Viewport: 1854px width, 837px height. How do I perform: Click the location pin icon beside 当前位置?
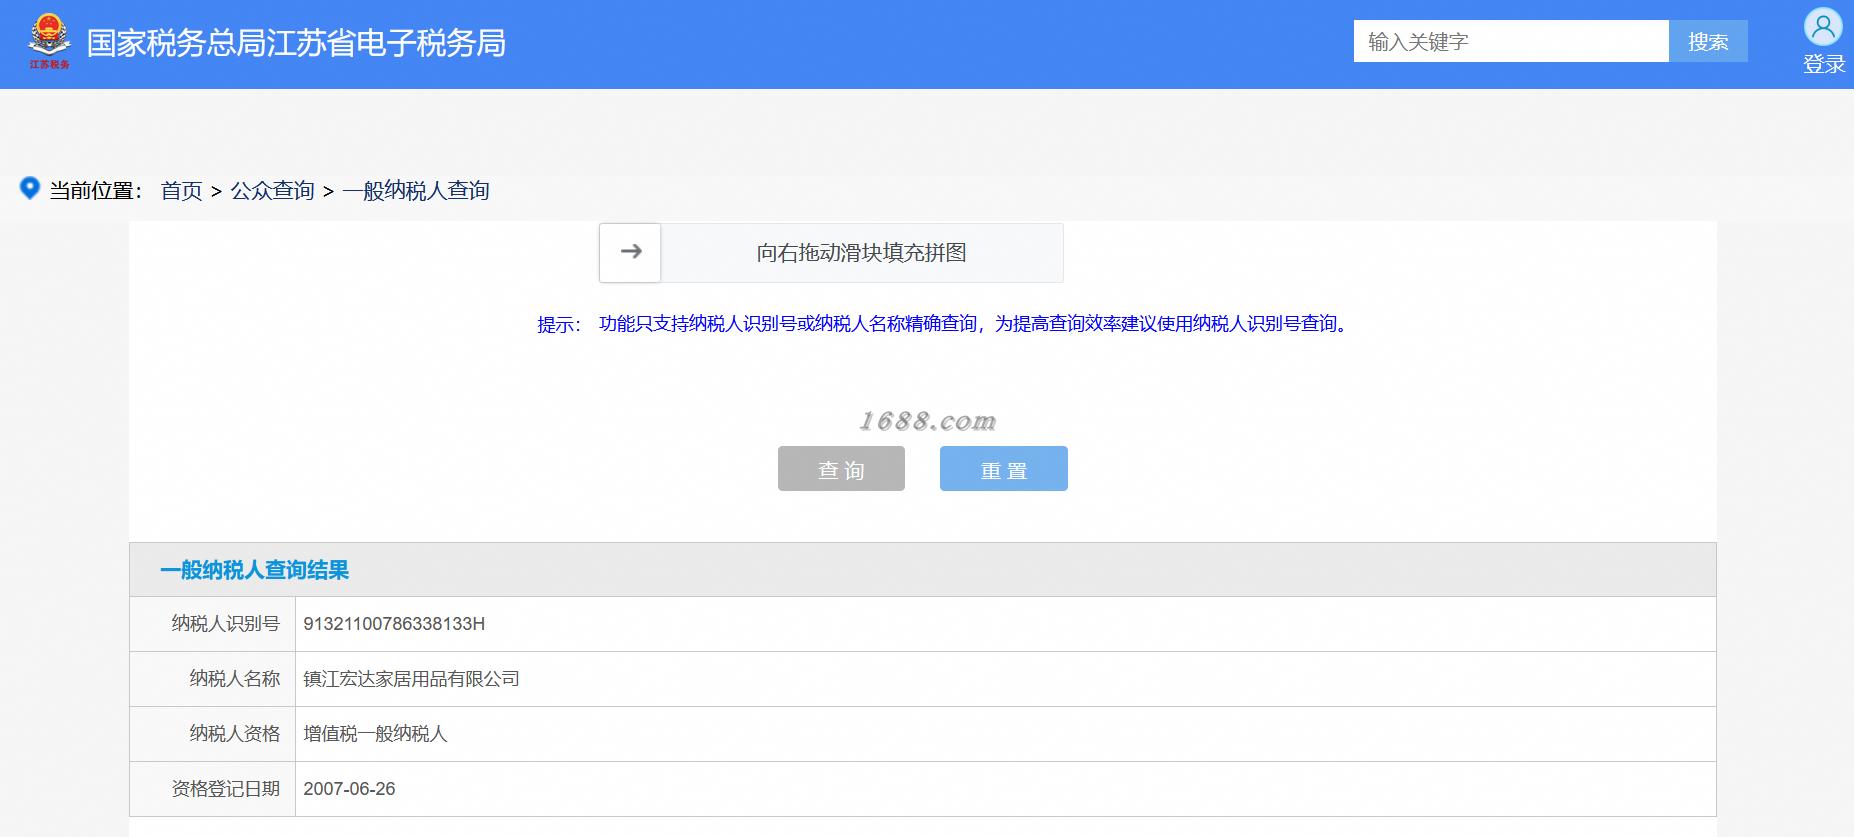[x=30, y=188]
